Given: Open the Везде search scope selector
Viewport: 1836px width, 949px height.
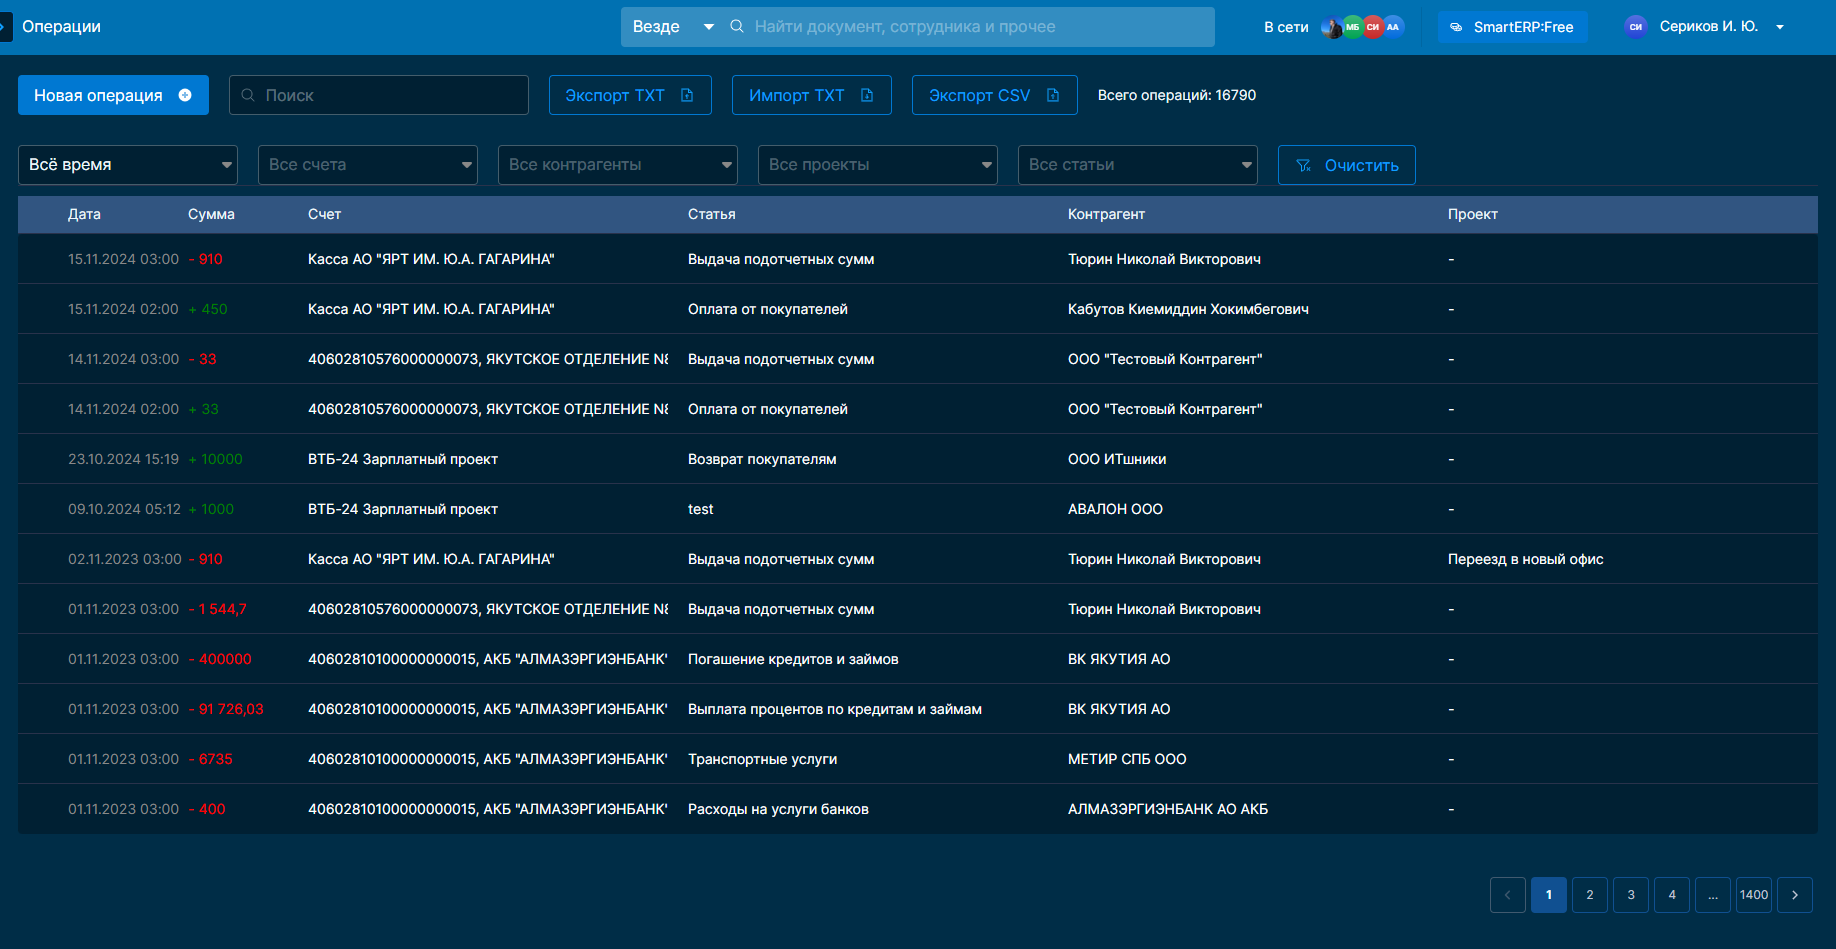Looking at the screenshot, I should point(672,27).
